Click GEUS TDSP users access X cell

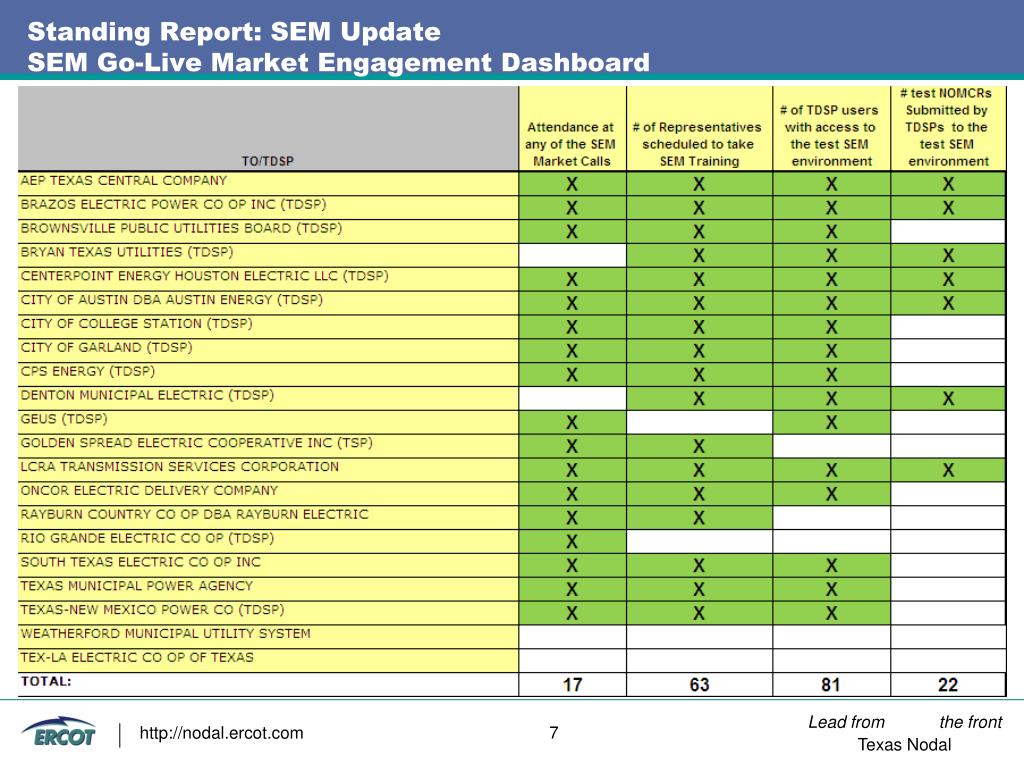click(831, 423)
